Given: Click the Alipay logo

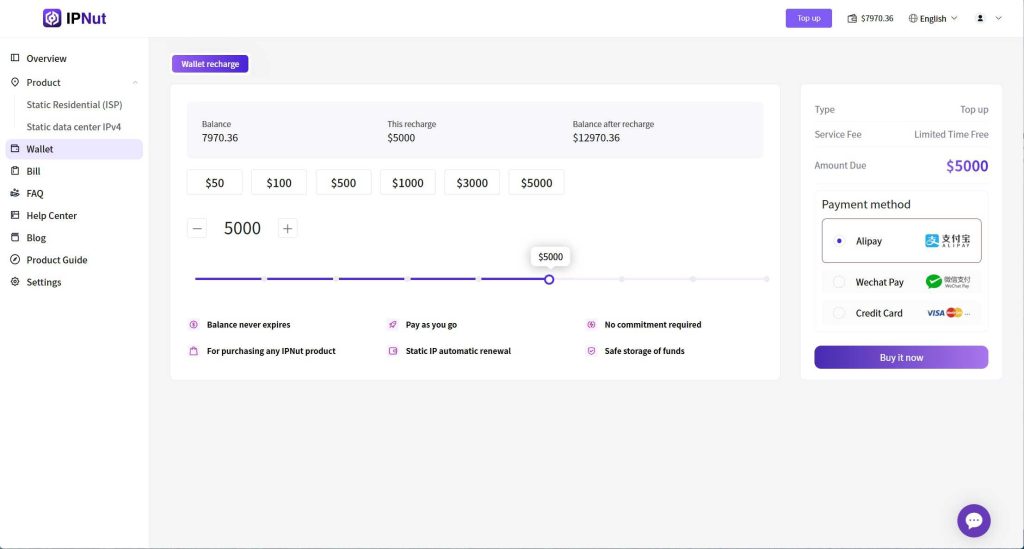Looking at the screenshot, I should (947, 241).
